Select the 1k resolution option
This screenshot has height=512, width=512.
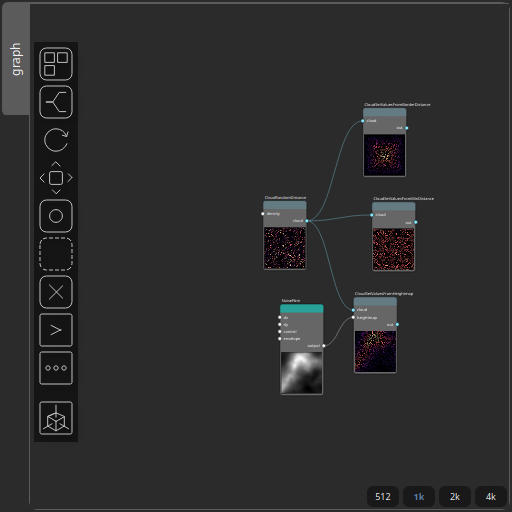[419, 497]
